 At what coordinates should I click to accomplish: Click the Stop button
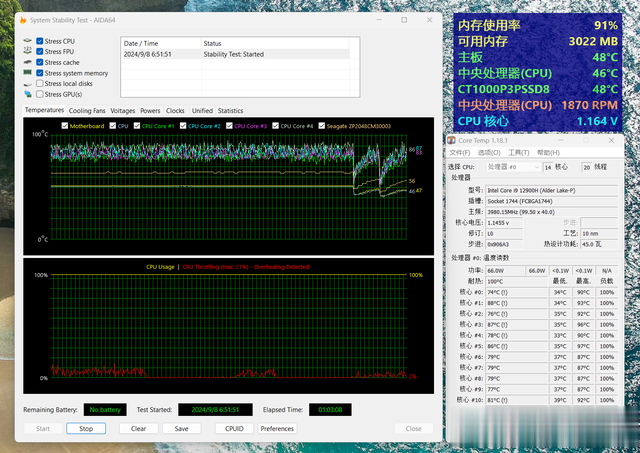click(86, 429)
